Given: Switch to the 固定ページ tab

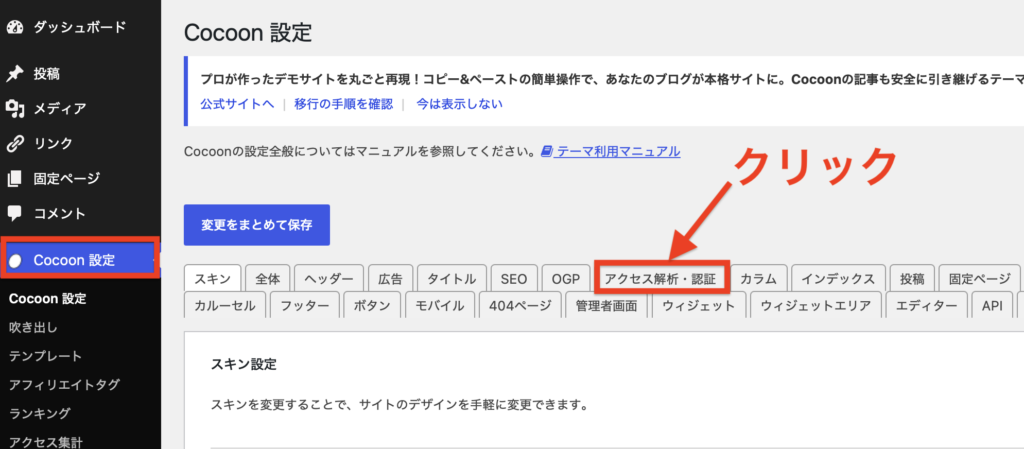Looking at the screenshot, I should (x=980, y=279).
